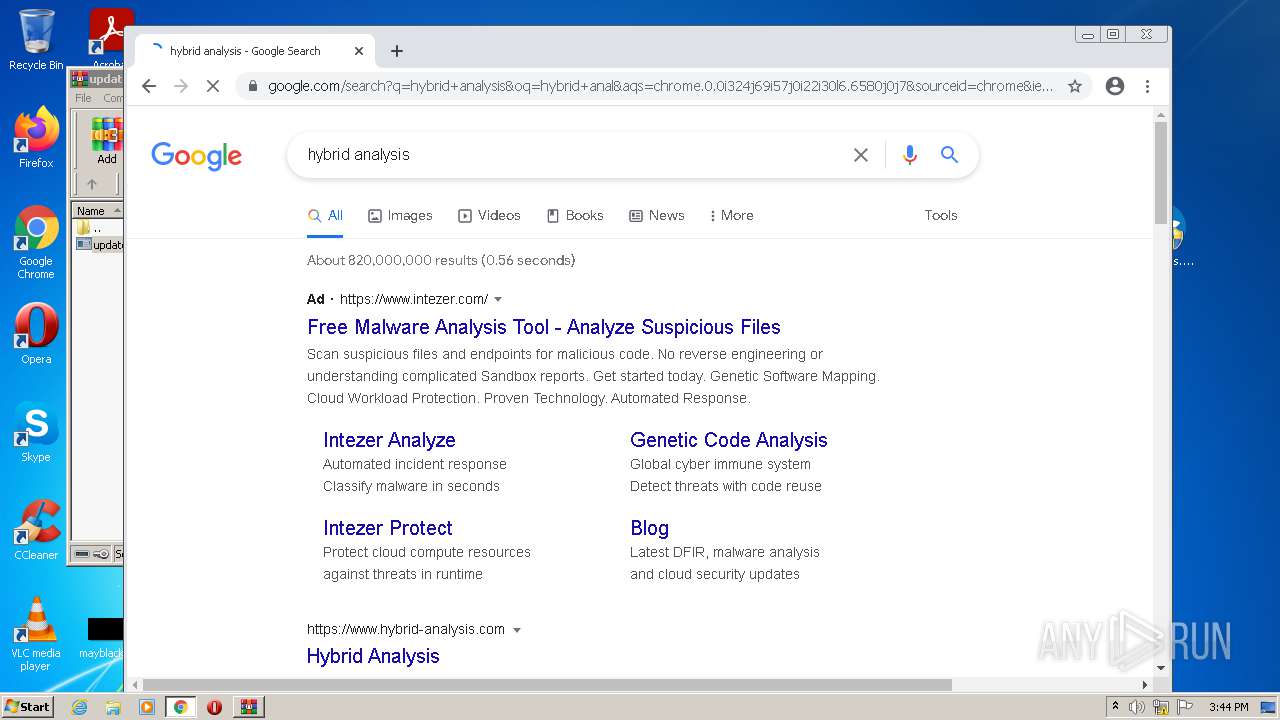The image size is (1280, 720).
Task: Go back using Chrome's back arrow
Action: coord(149,86)
